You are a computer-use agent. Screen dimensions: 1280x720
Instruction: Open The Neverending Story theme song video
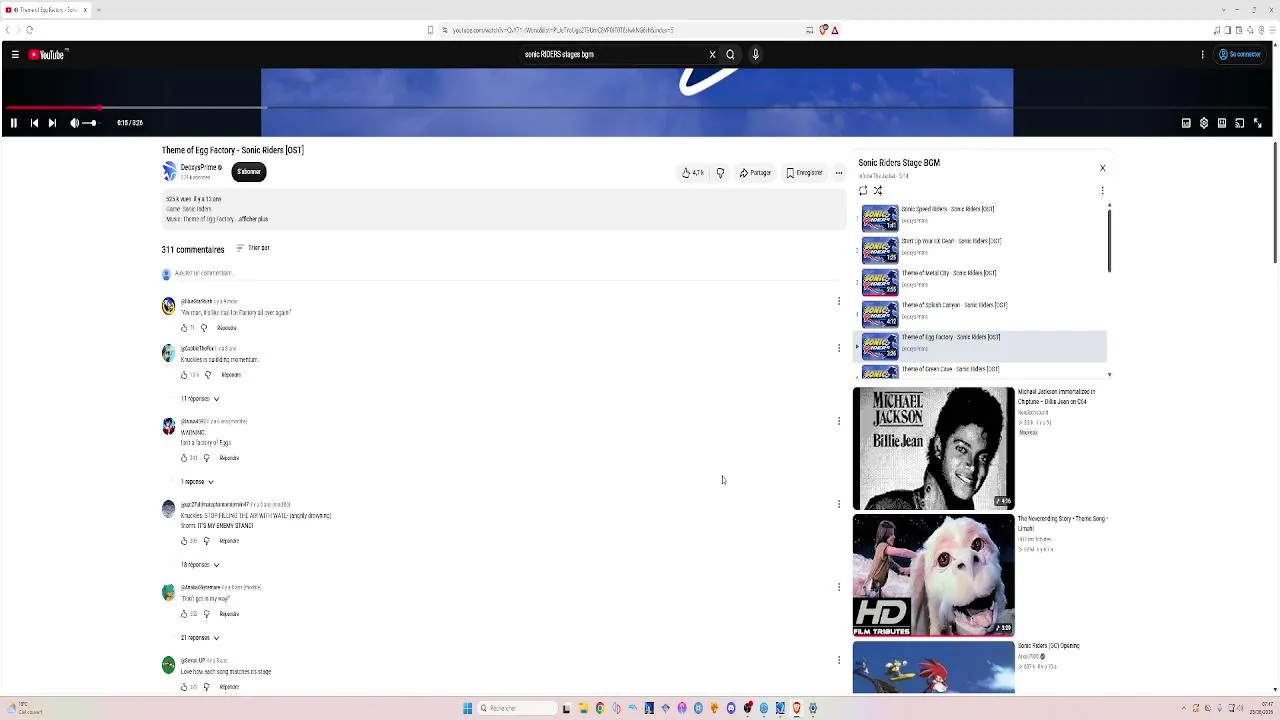pos(933,576)
